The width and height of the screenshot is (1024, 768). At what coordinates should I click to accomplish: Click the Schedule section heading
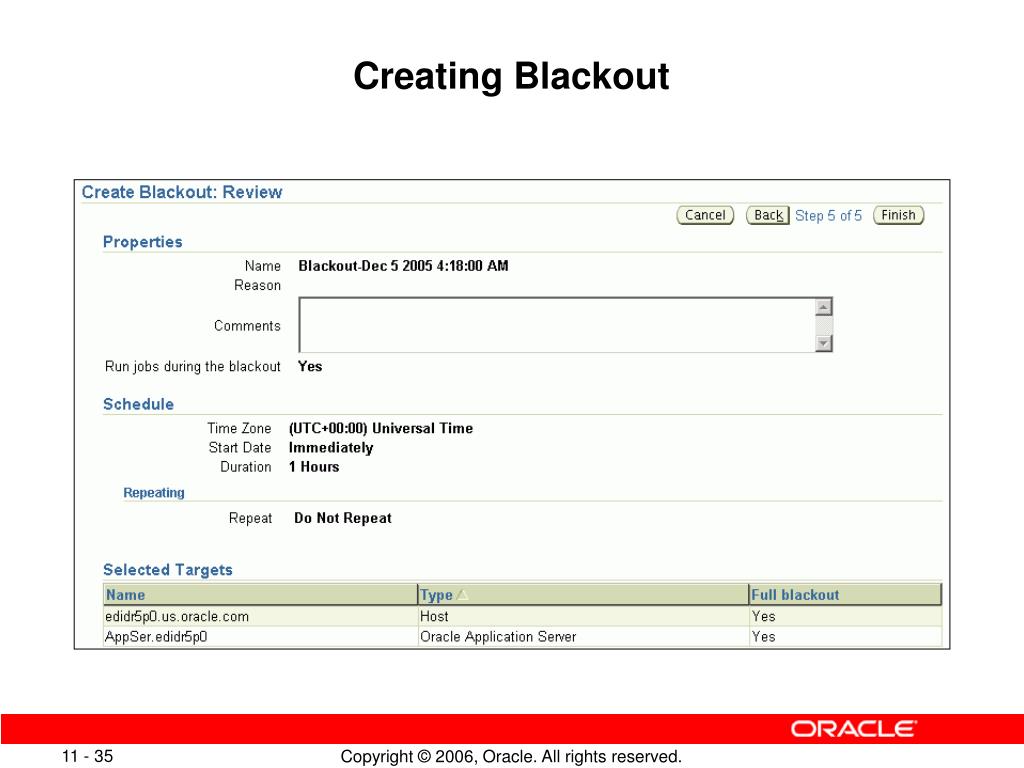[138, 404]
